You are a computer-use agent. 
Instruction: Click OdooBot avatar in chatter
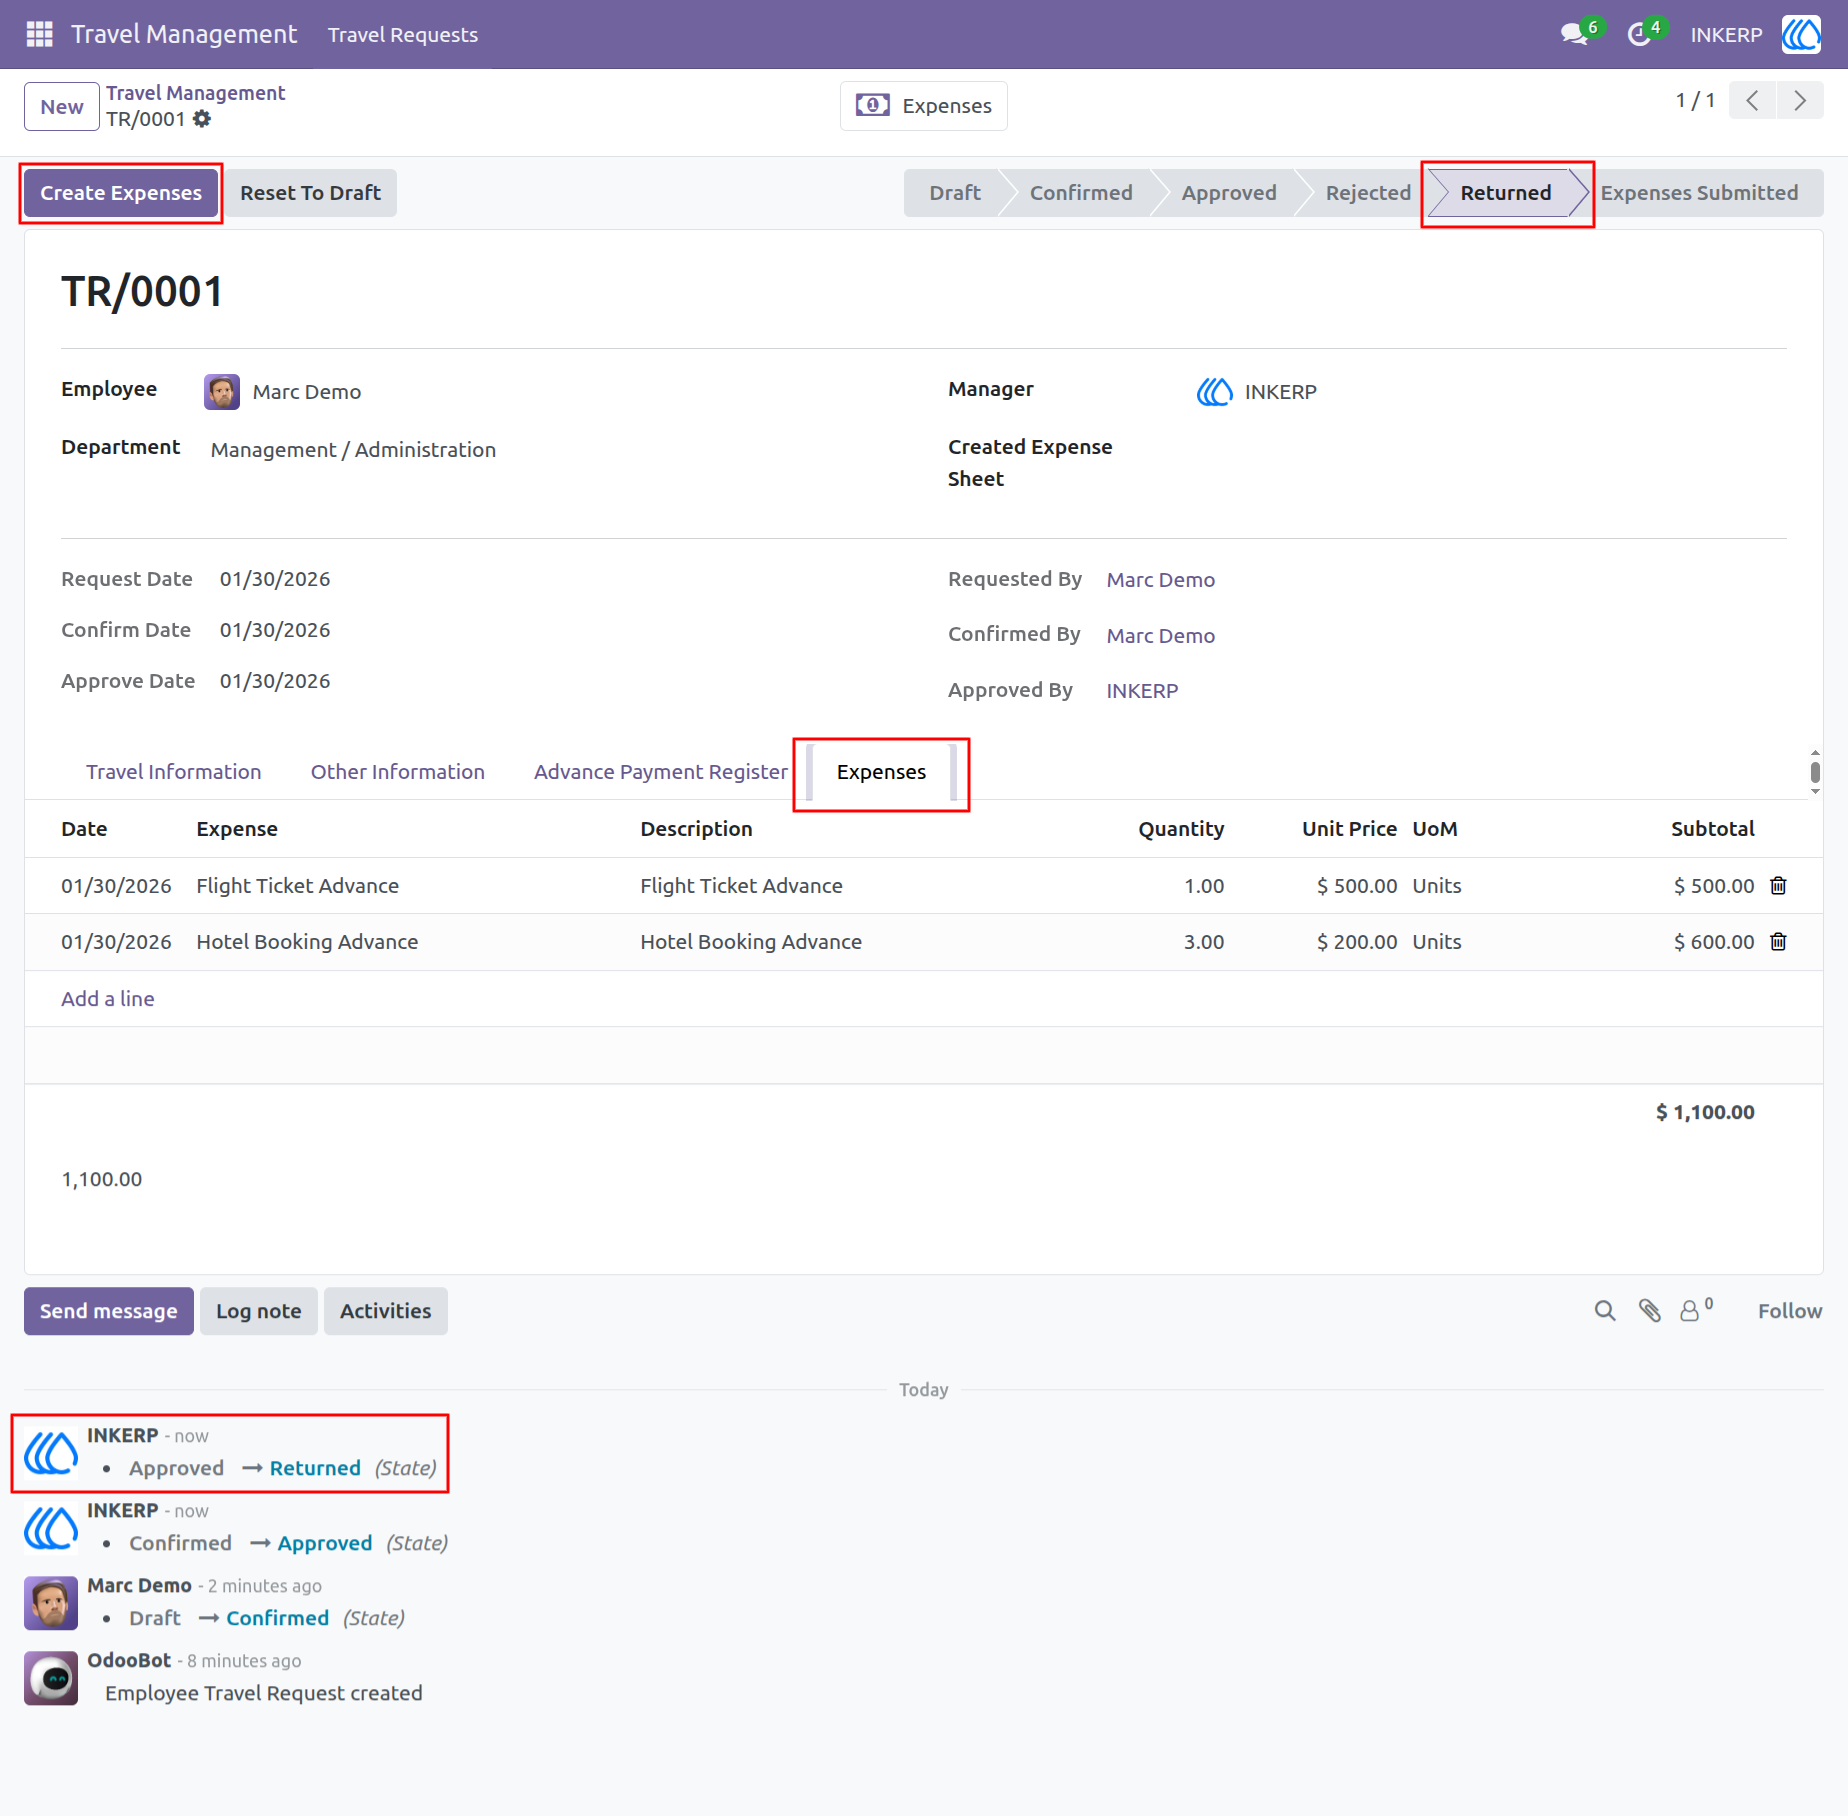pyautogui.click(x=51, y=1677)
